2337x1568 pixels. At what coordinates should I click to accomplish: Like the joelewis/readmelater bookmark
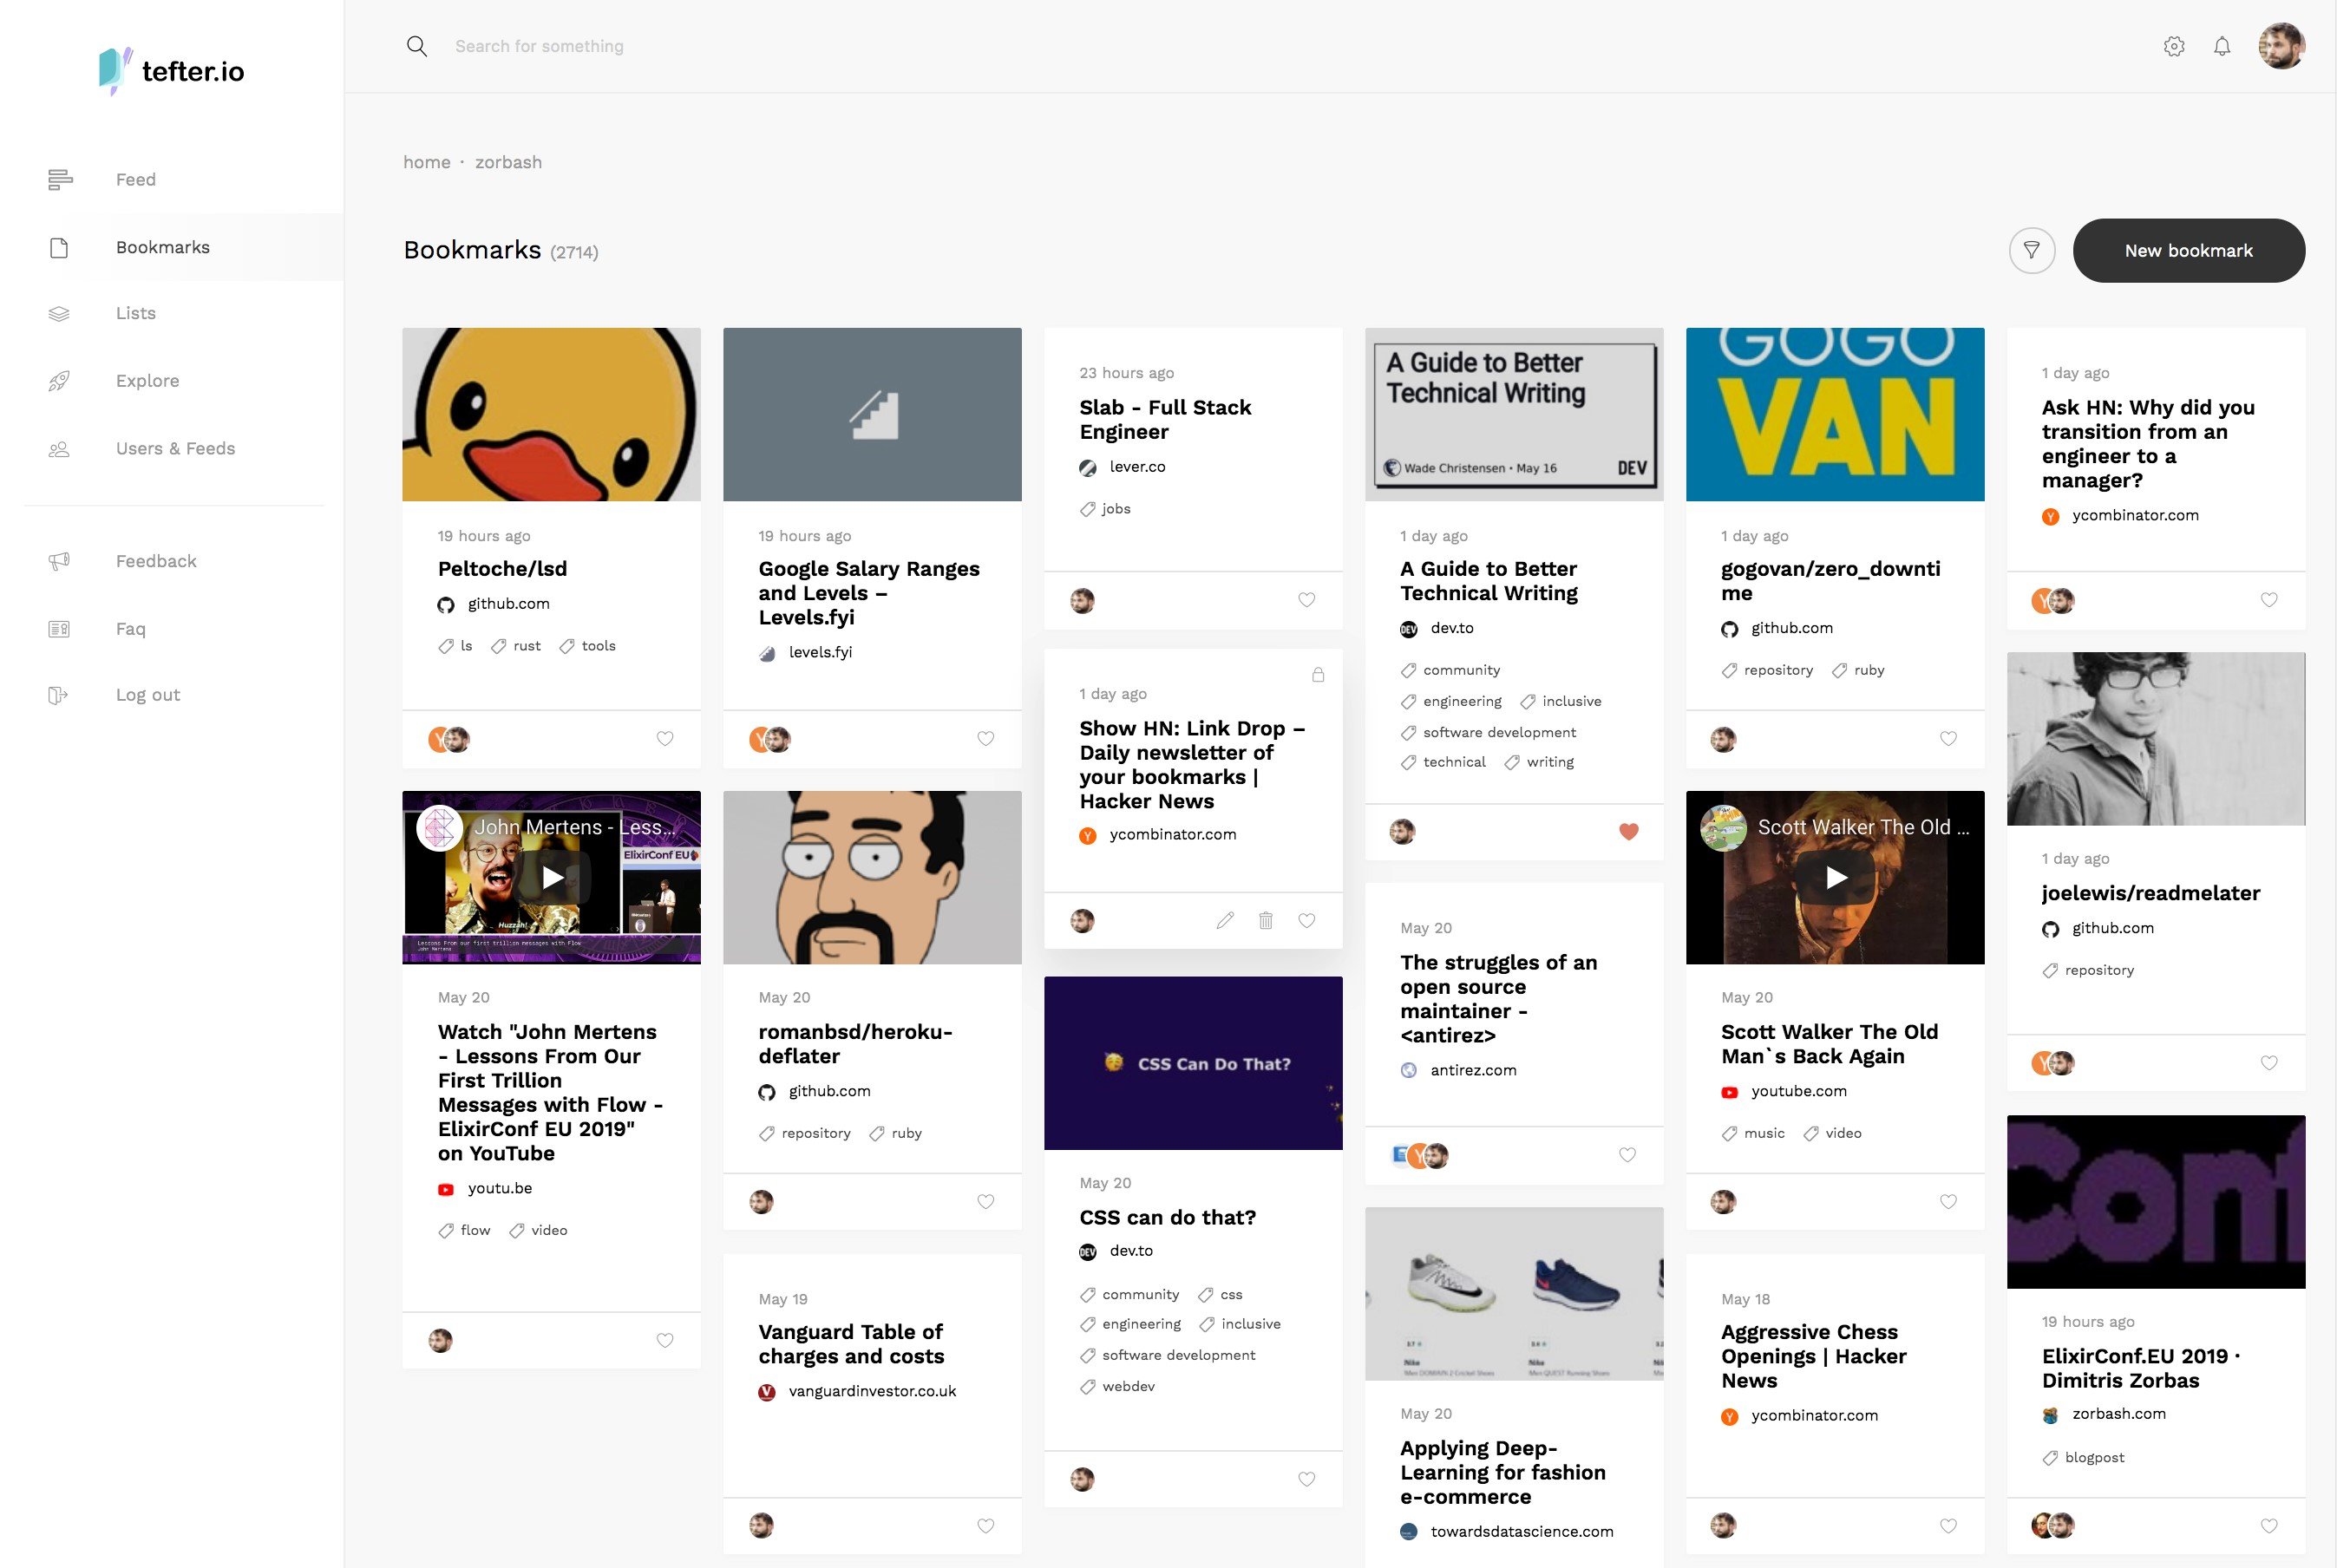(x=2270, y=1063)
